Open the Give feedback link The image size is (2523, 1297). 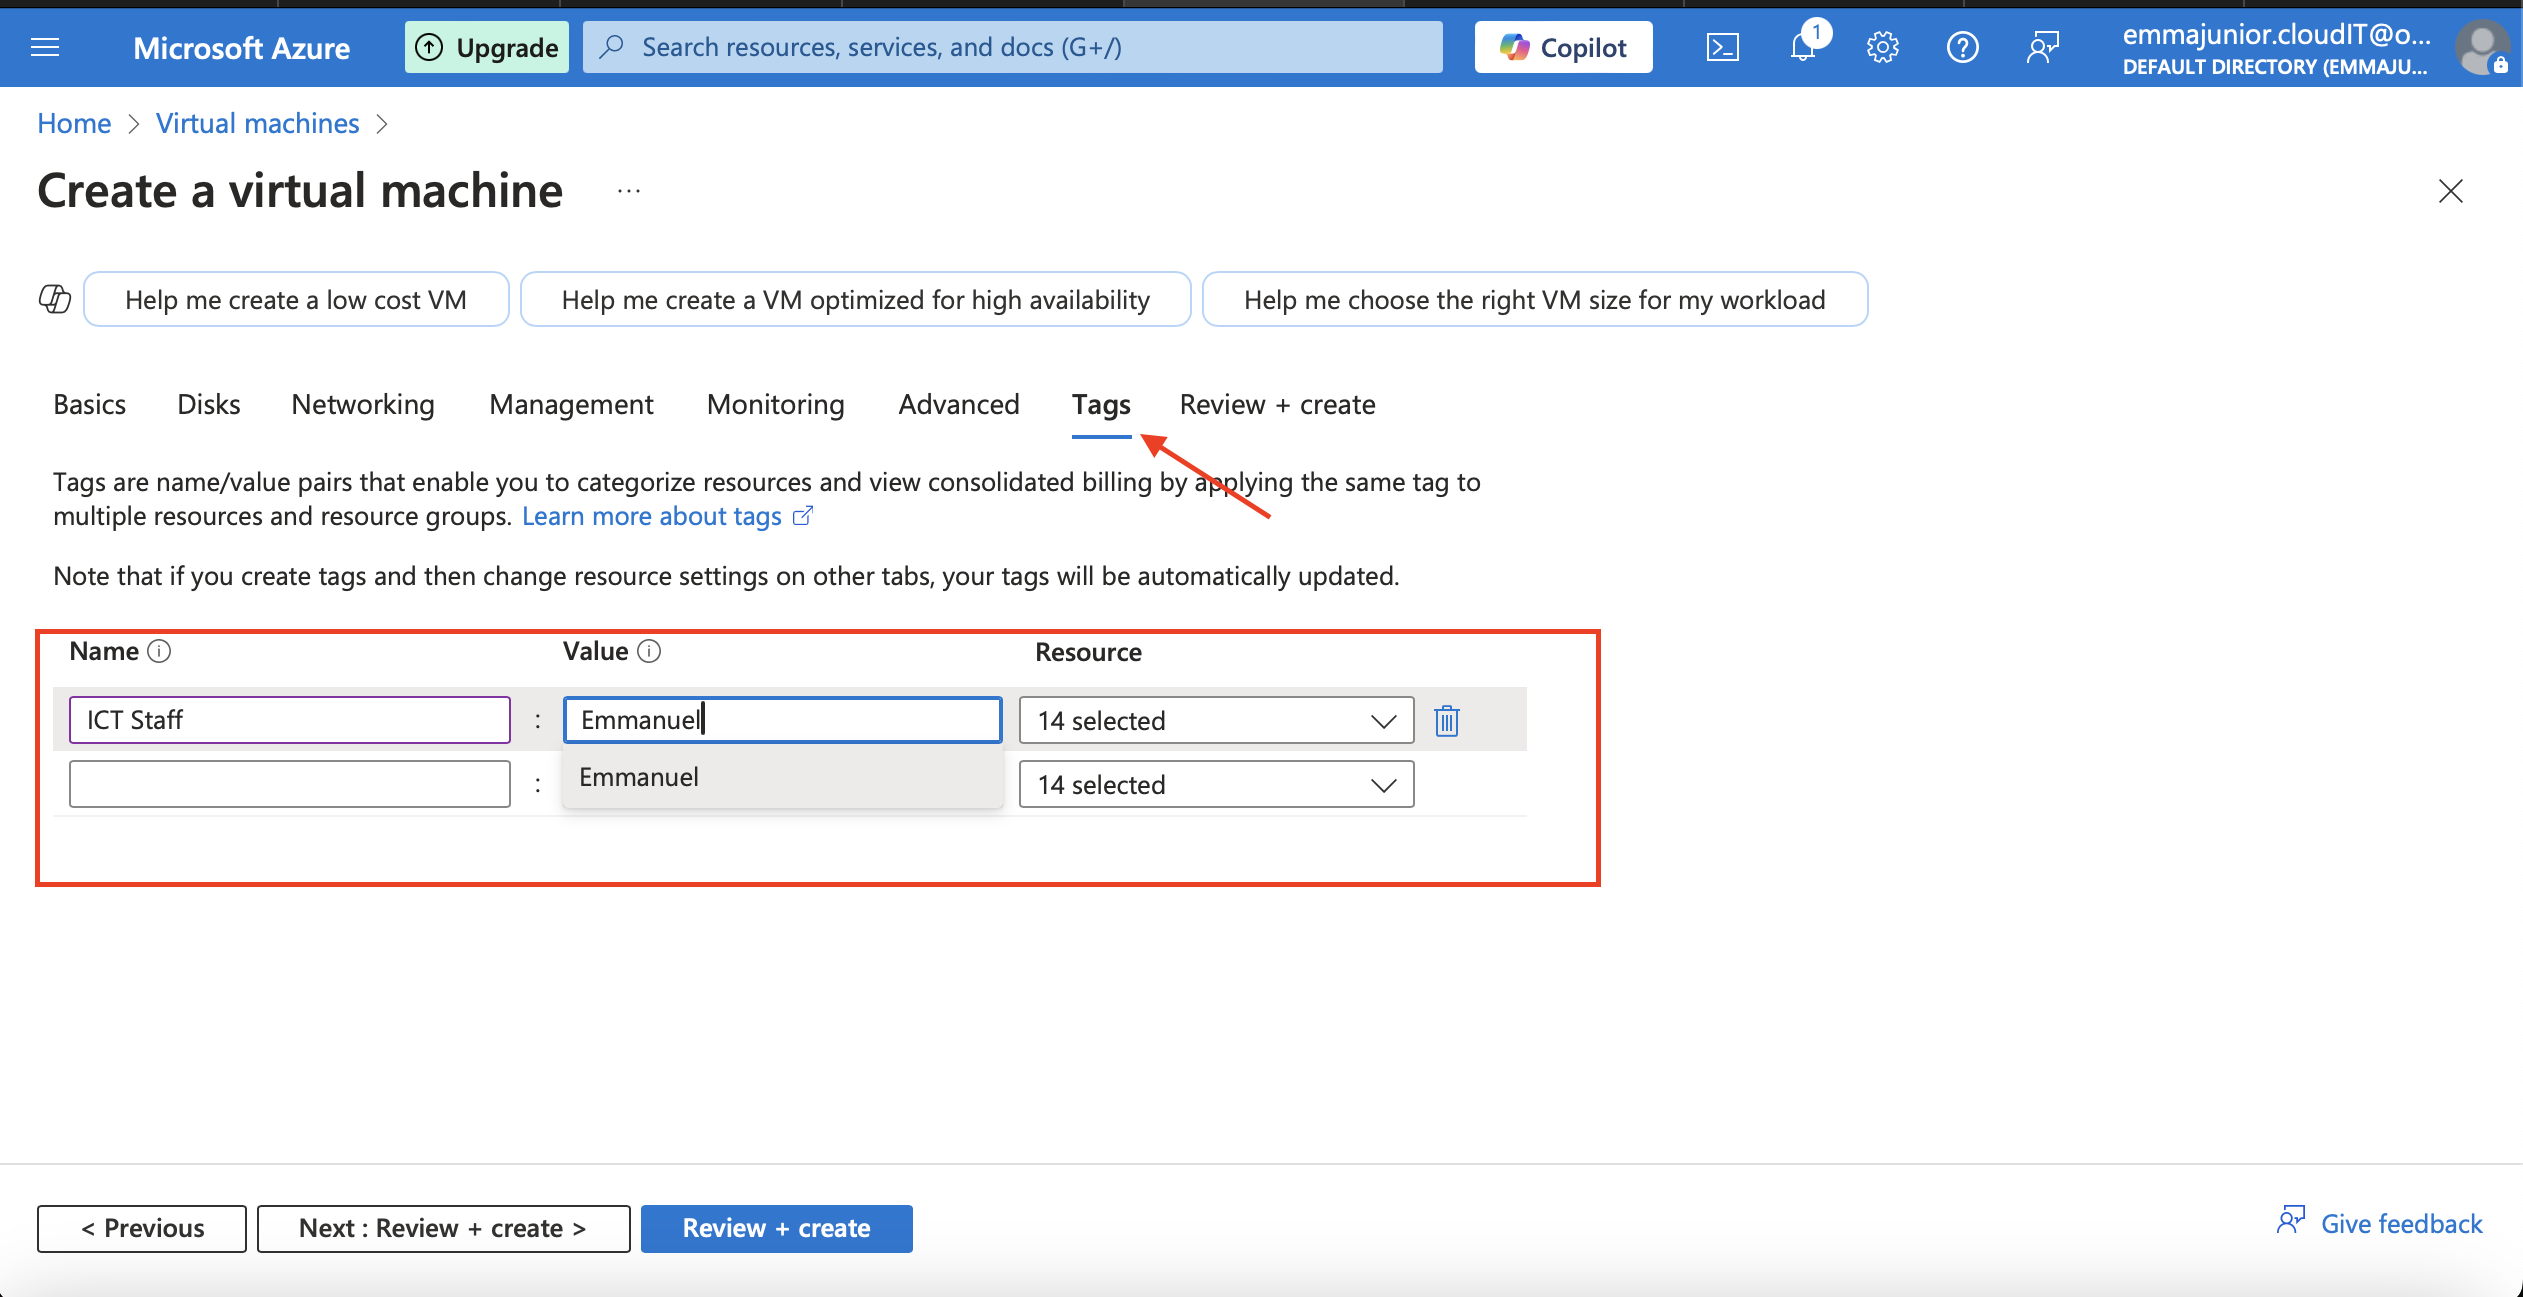(2380, 1223)
